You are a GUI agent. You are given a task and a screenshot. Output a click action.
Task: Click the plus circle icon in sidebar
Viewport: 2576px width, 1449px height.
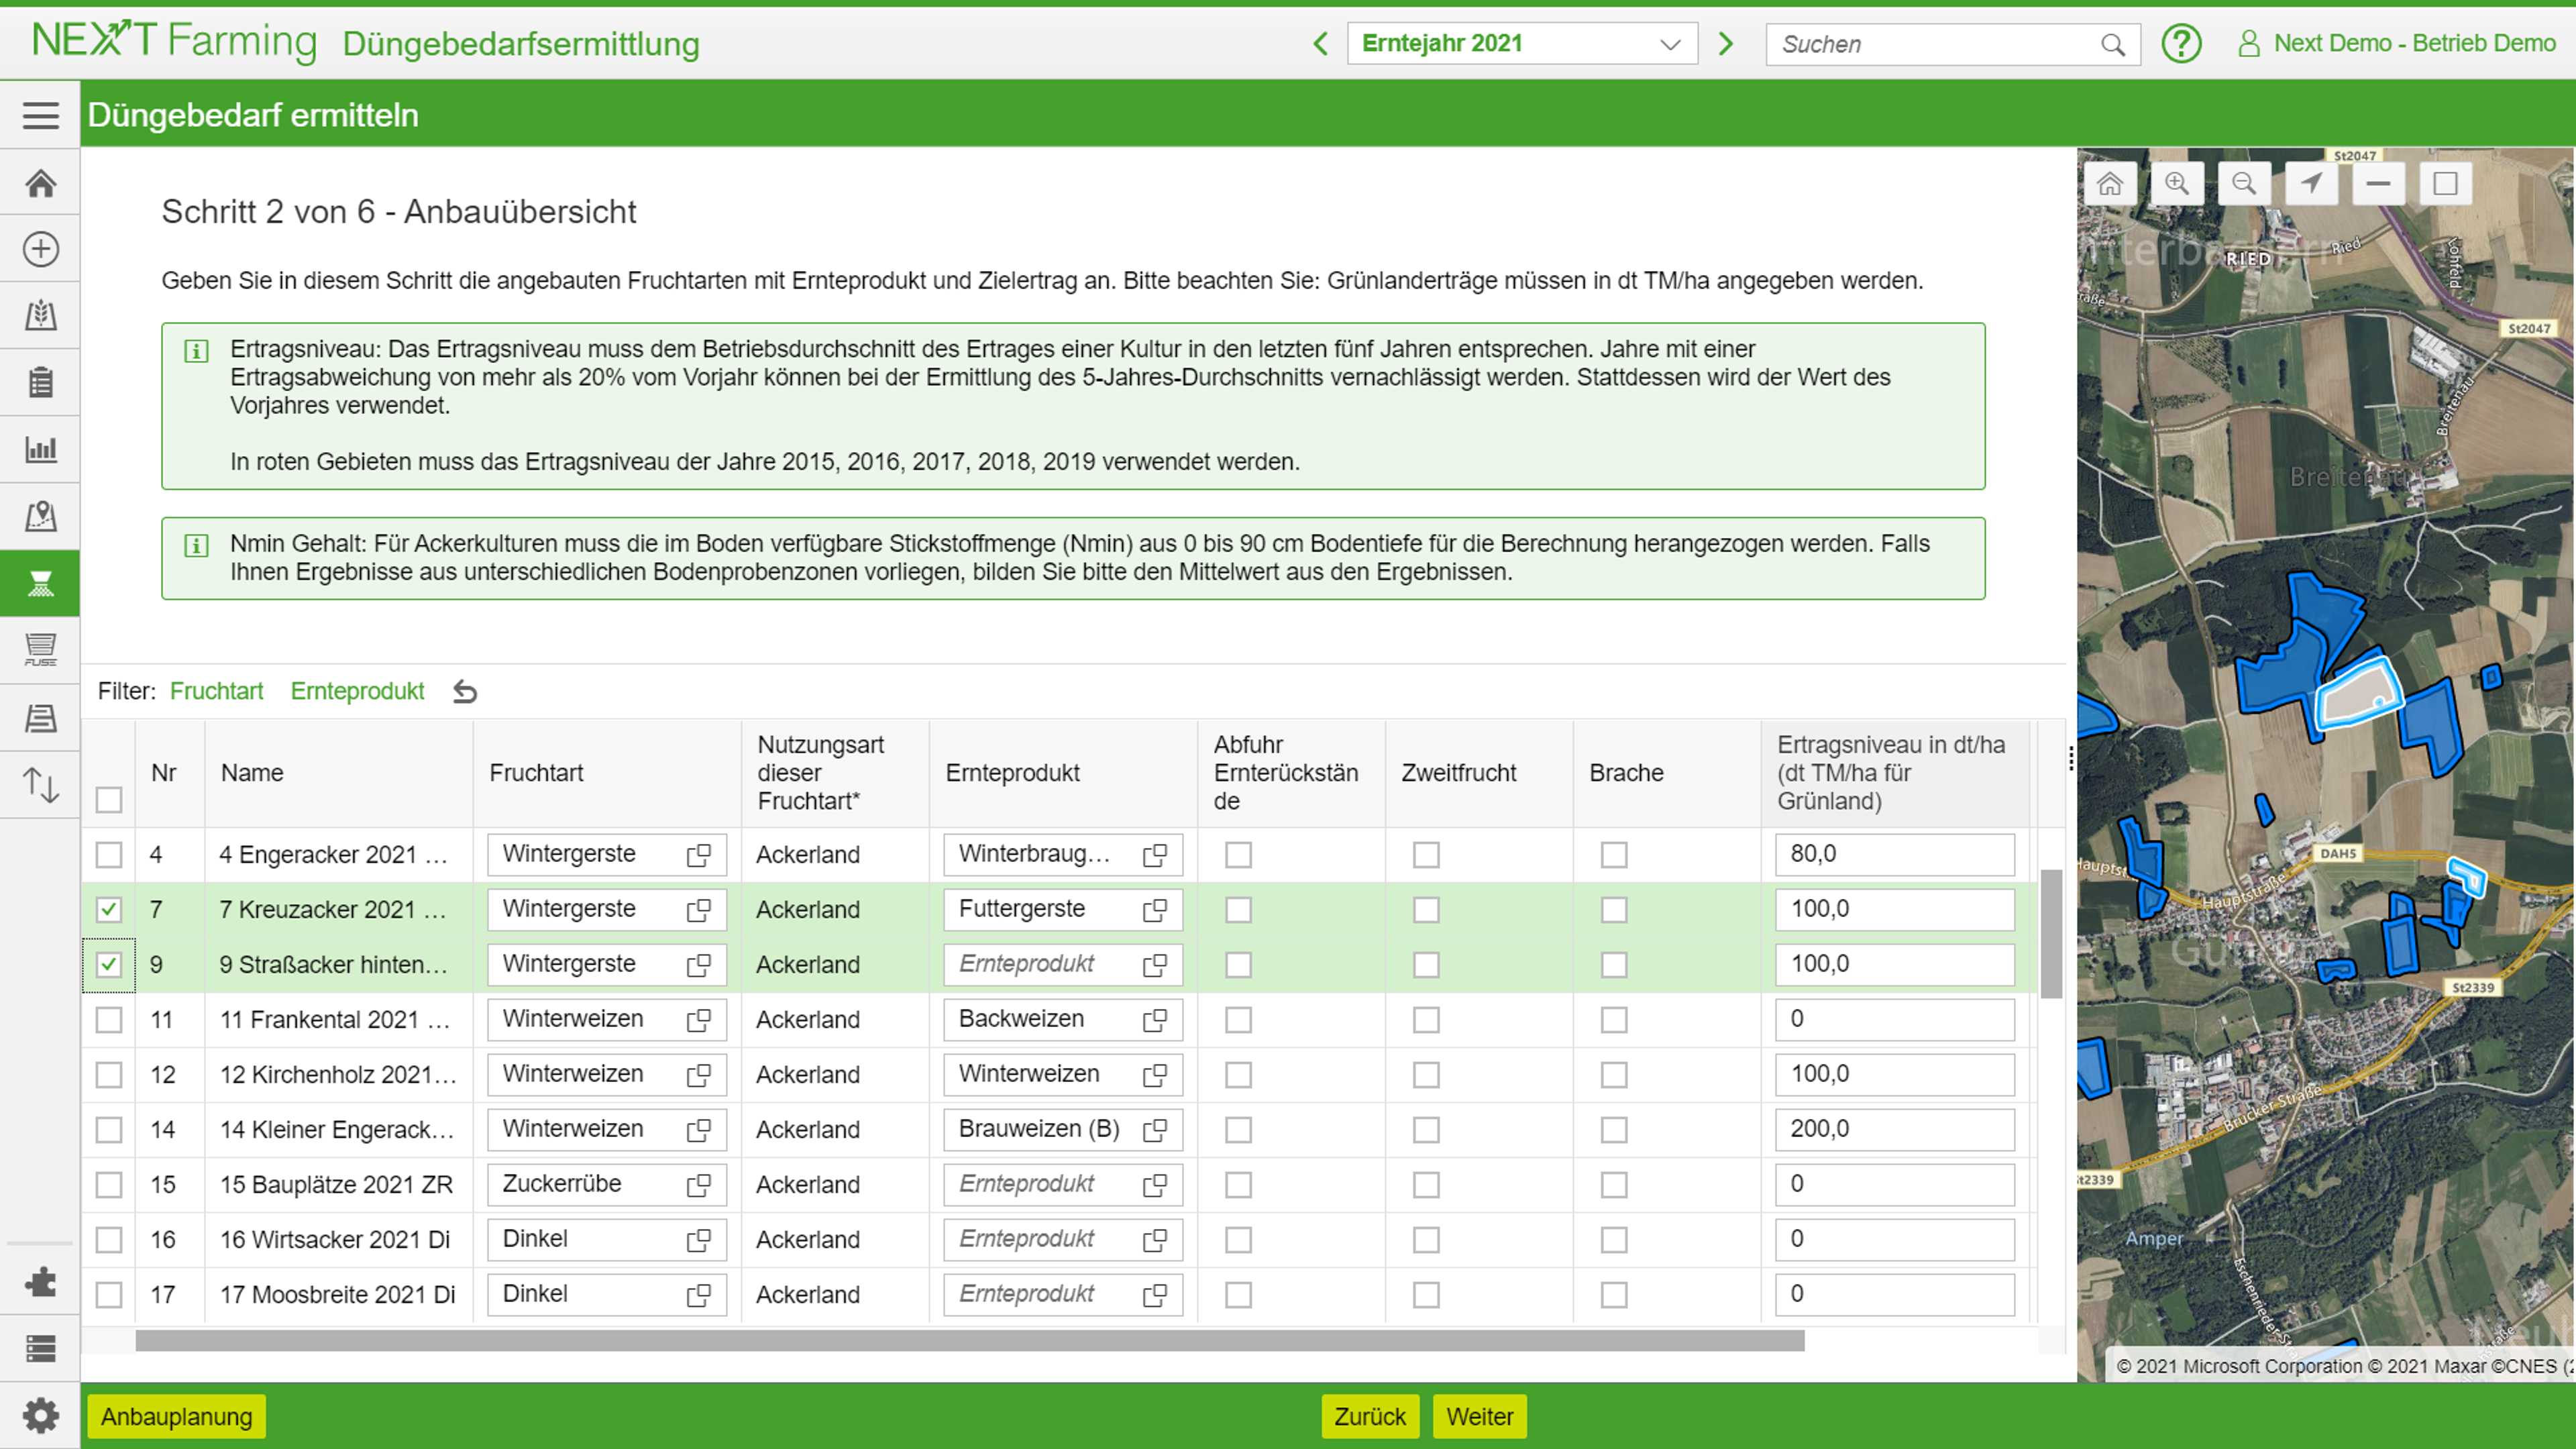tap(40, 249)
